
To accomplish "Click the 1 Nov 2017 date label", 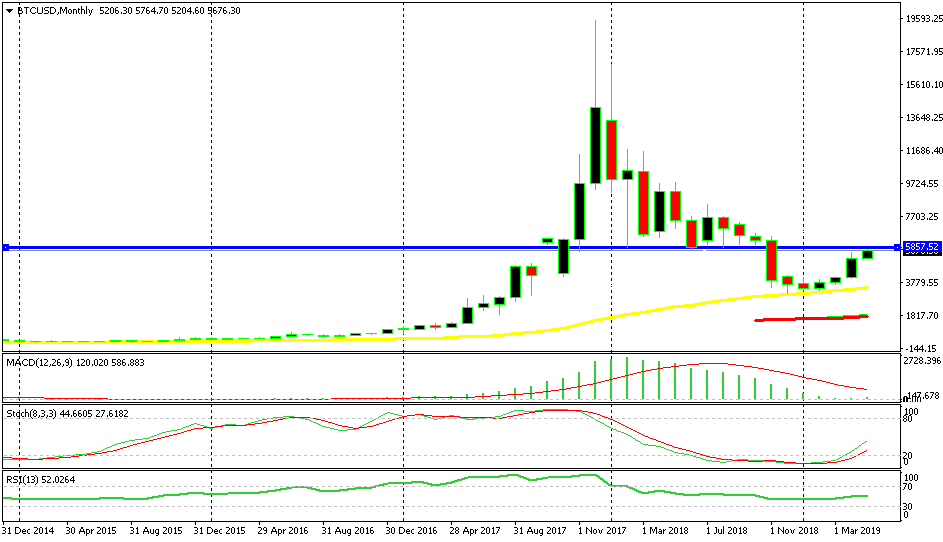I will pos(602,531).
